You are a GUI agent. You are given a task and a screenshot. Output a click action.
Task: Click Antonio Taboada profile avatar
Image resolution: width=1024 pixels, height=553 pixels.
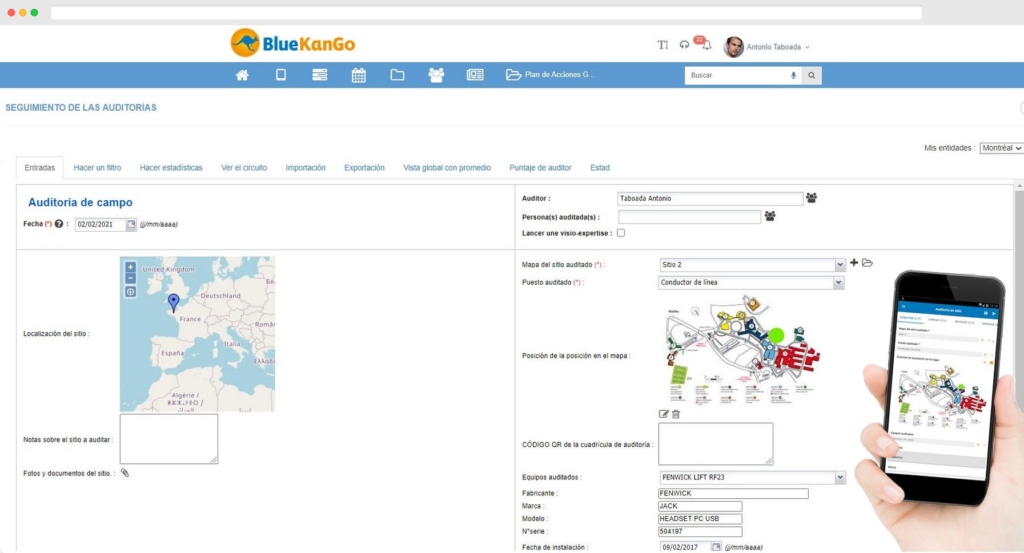pyautogui.click(x=733, y=47)
